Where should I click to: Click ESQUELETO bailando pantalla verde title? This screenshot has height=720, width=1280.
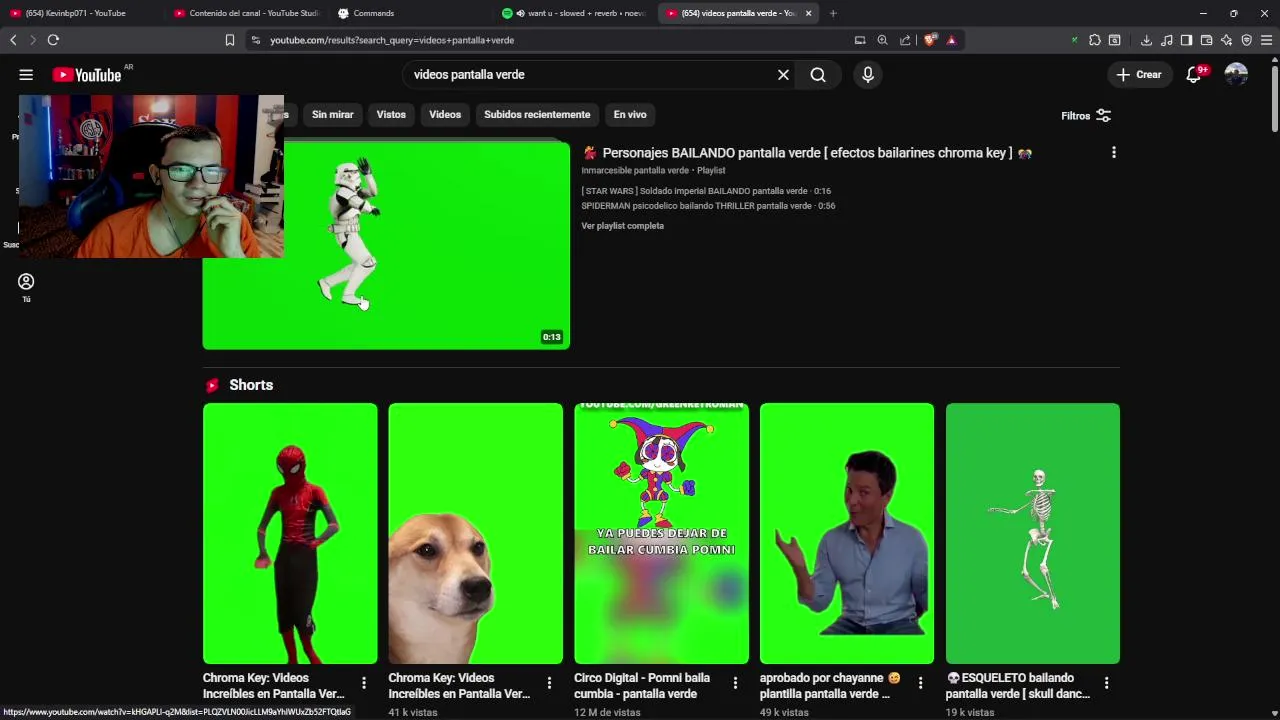click(x=1018, y=686)
